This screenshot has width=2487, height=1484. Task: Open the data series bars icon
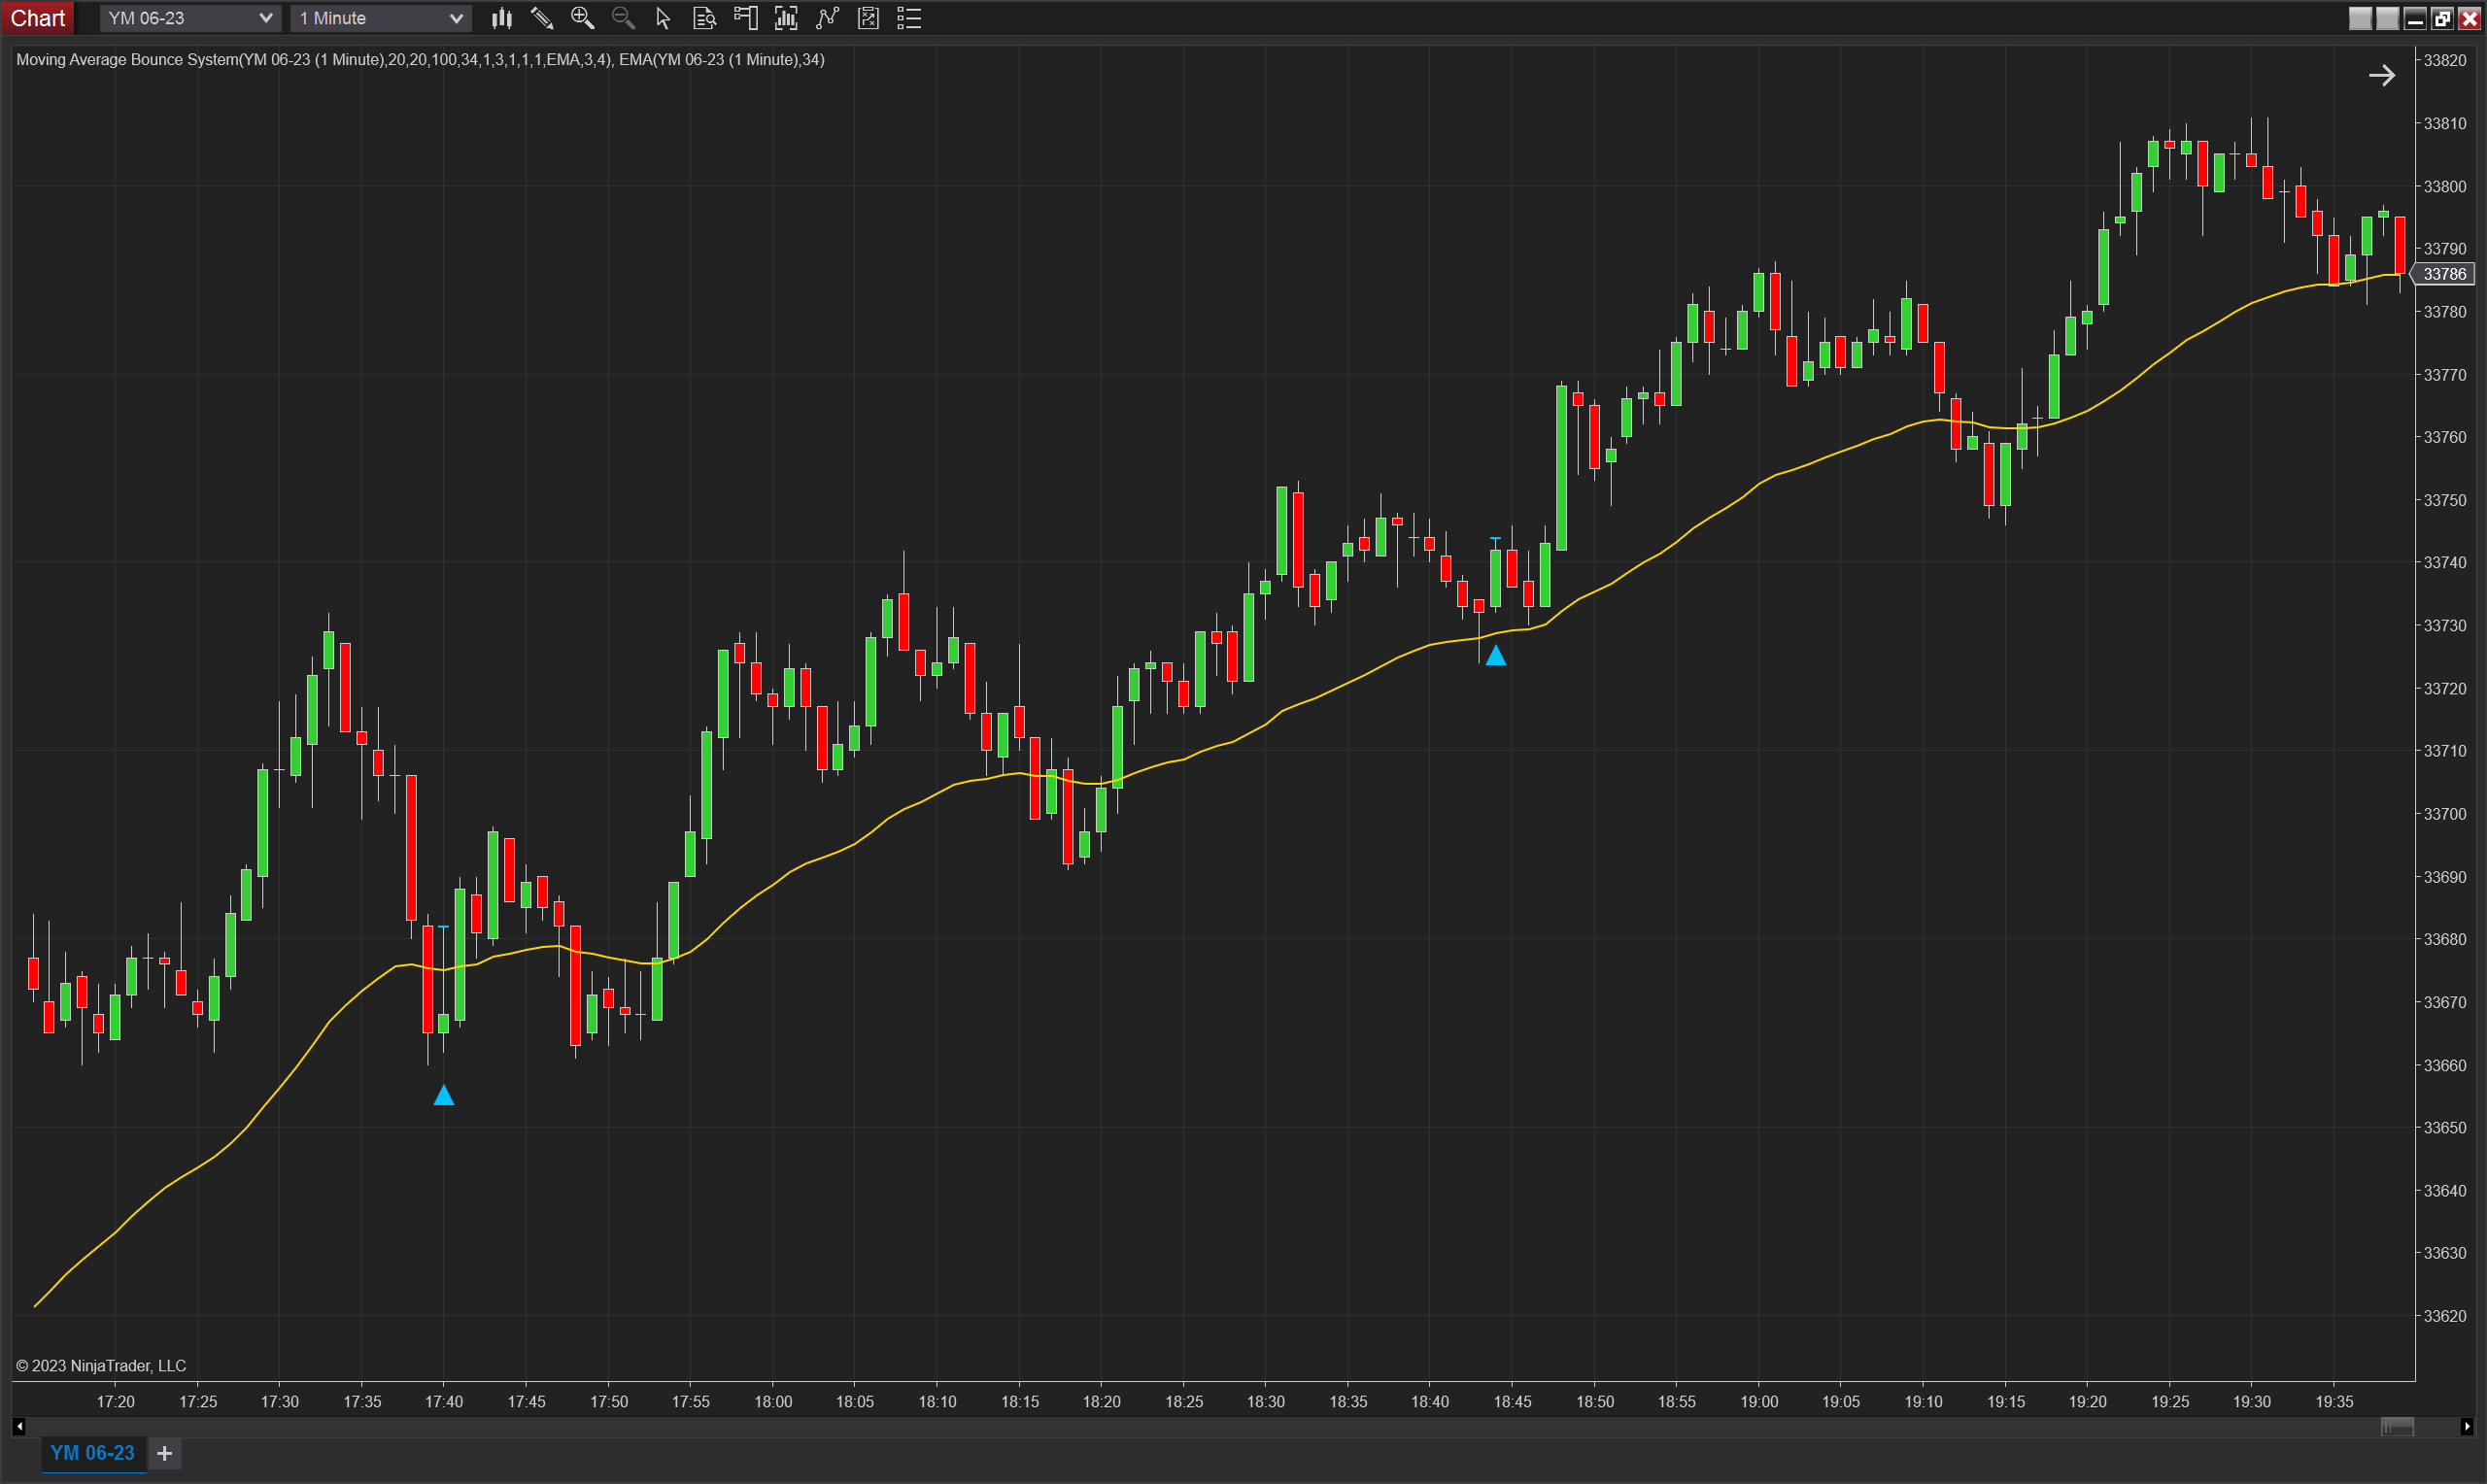click(786, 18)
